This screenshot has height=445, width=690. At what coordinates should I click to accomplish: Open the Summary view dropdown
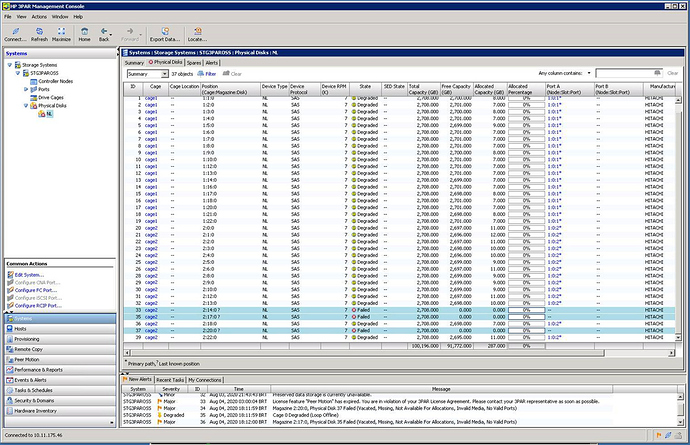pos(165,74)
